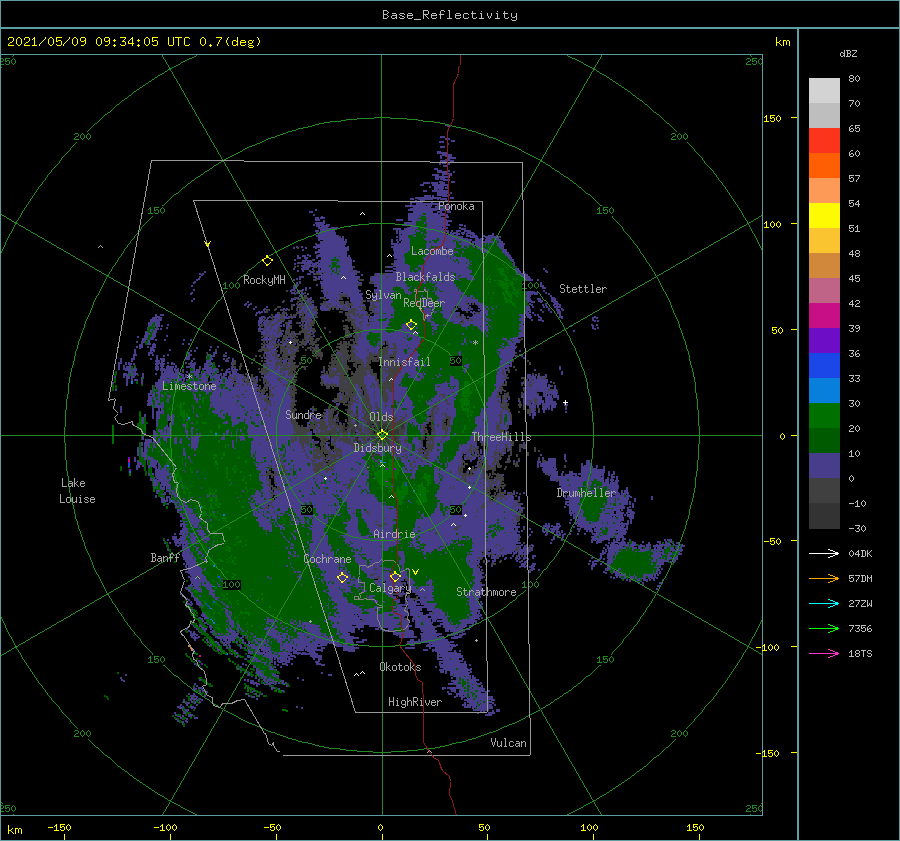The width and height of the screenshot is (900, 841).
Task: Pick the magenta 39–42 dBZ swatch
Action: (x=824, y=316)
